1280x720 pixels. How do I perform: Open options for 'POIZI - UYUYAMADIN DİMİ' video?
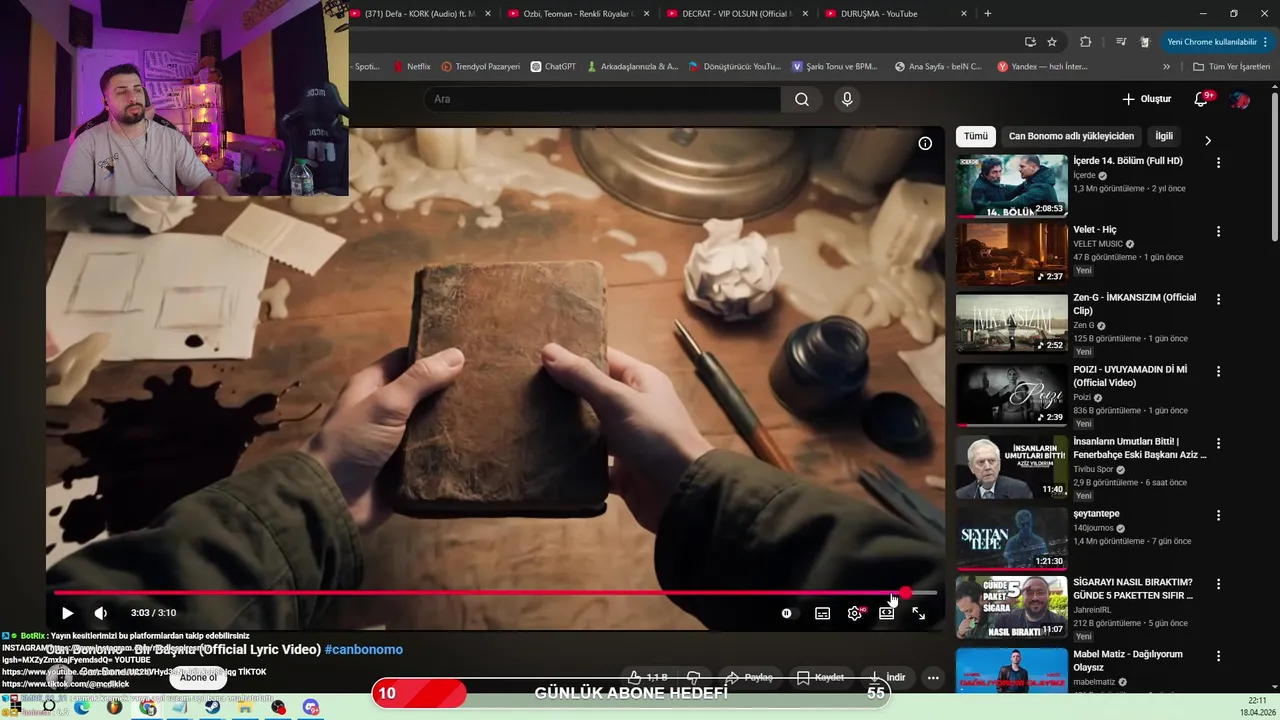[x=1218, y=371]
